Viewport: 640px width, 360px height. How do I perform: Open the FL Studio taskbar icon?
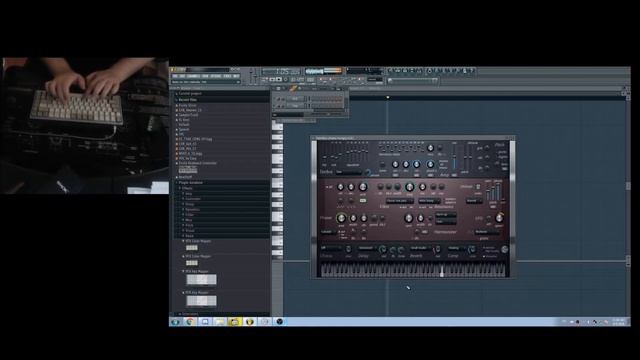point(249,322)
